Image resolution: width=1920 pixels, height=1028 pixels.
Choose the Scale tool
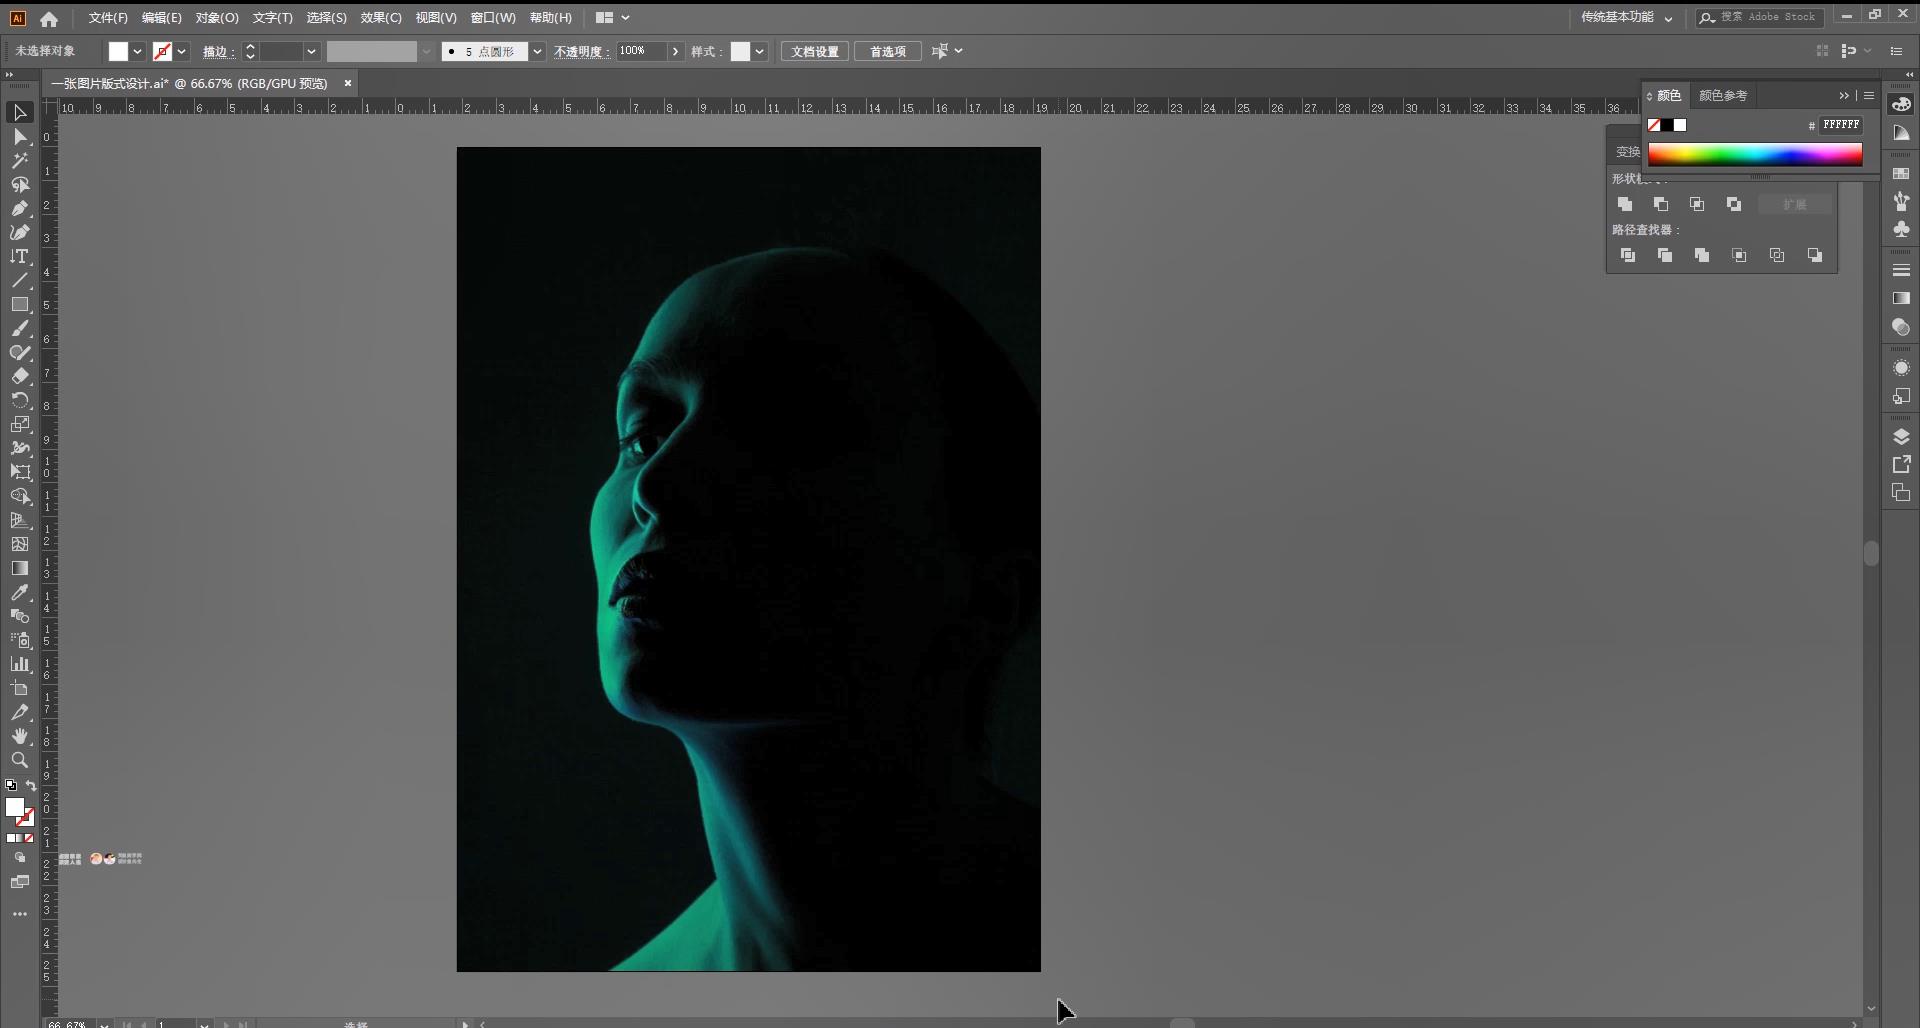coord(20,424)
